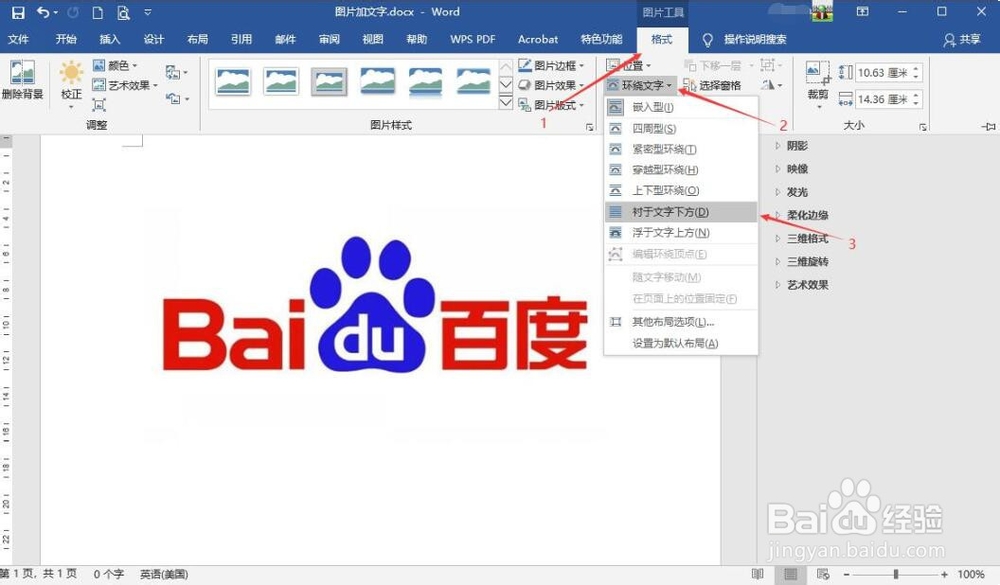
Task: Select the third picture style thumbnail with gray frame
Action: [x=329, y=82]
